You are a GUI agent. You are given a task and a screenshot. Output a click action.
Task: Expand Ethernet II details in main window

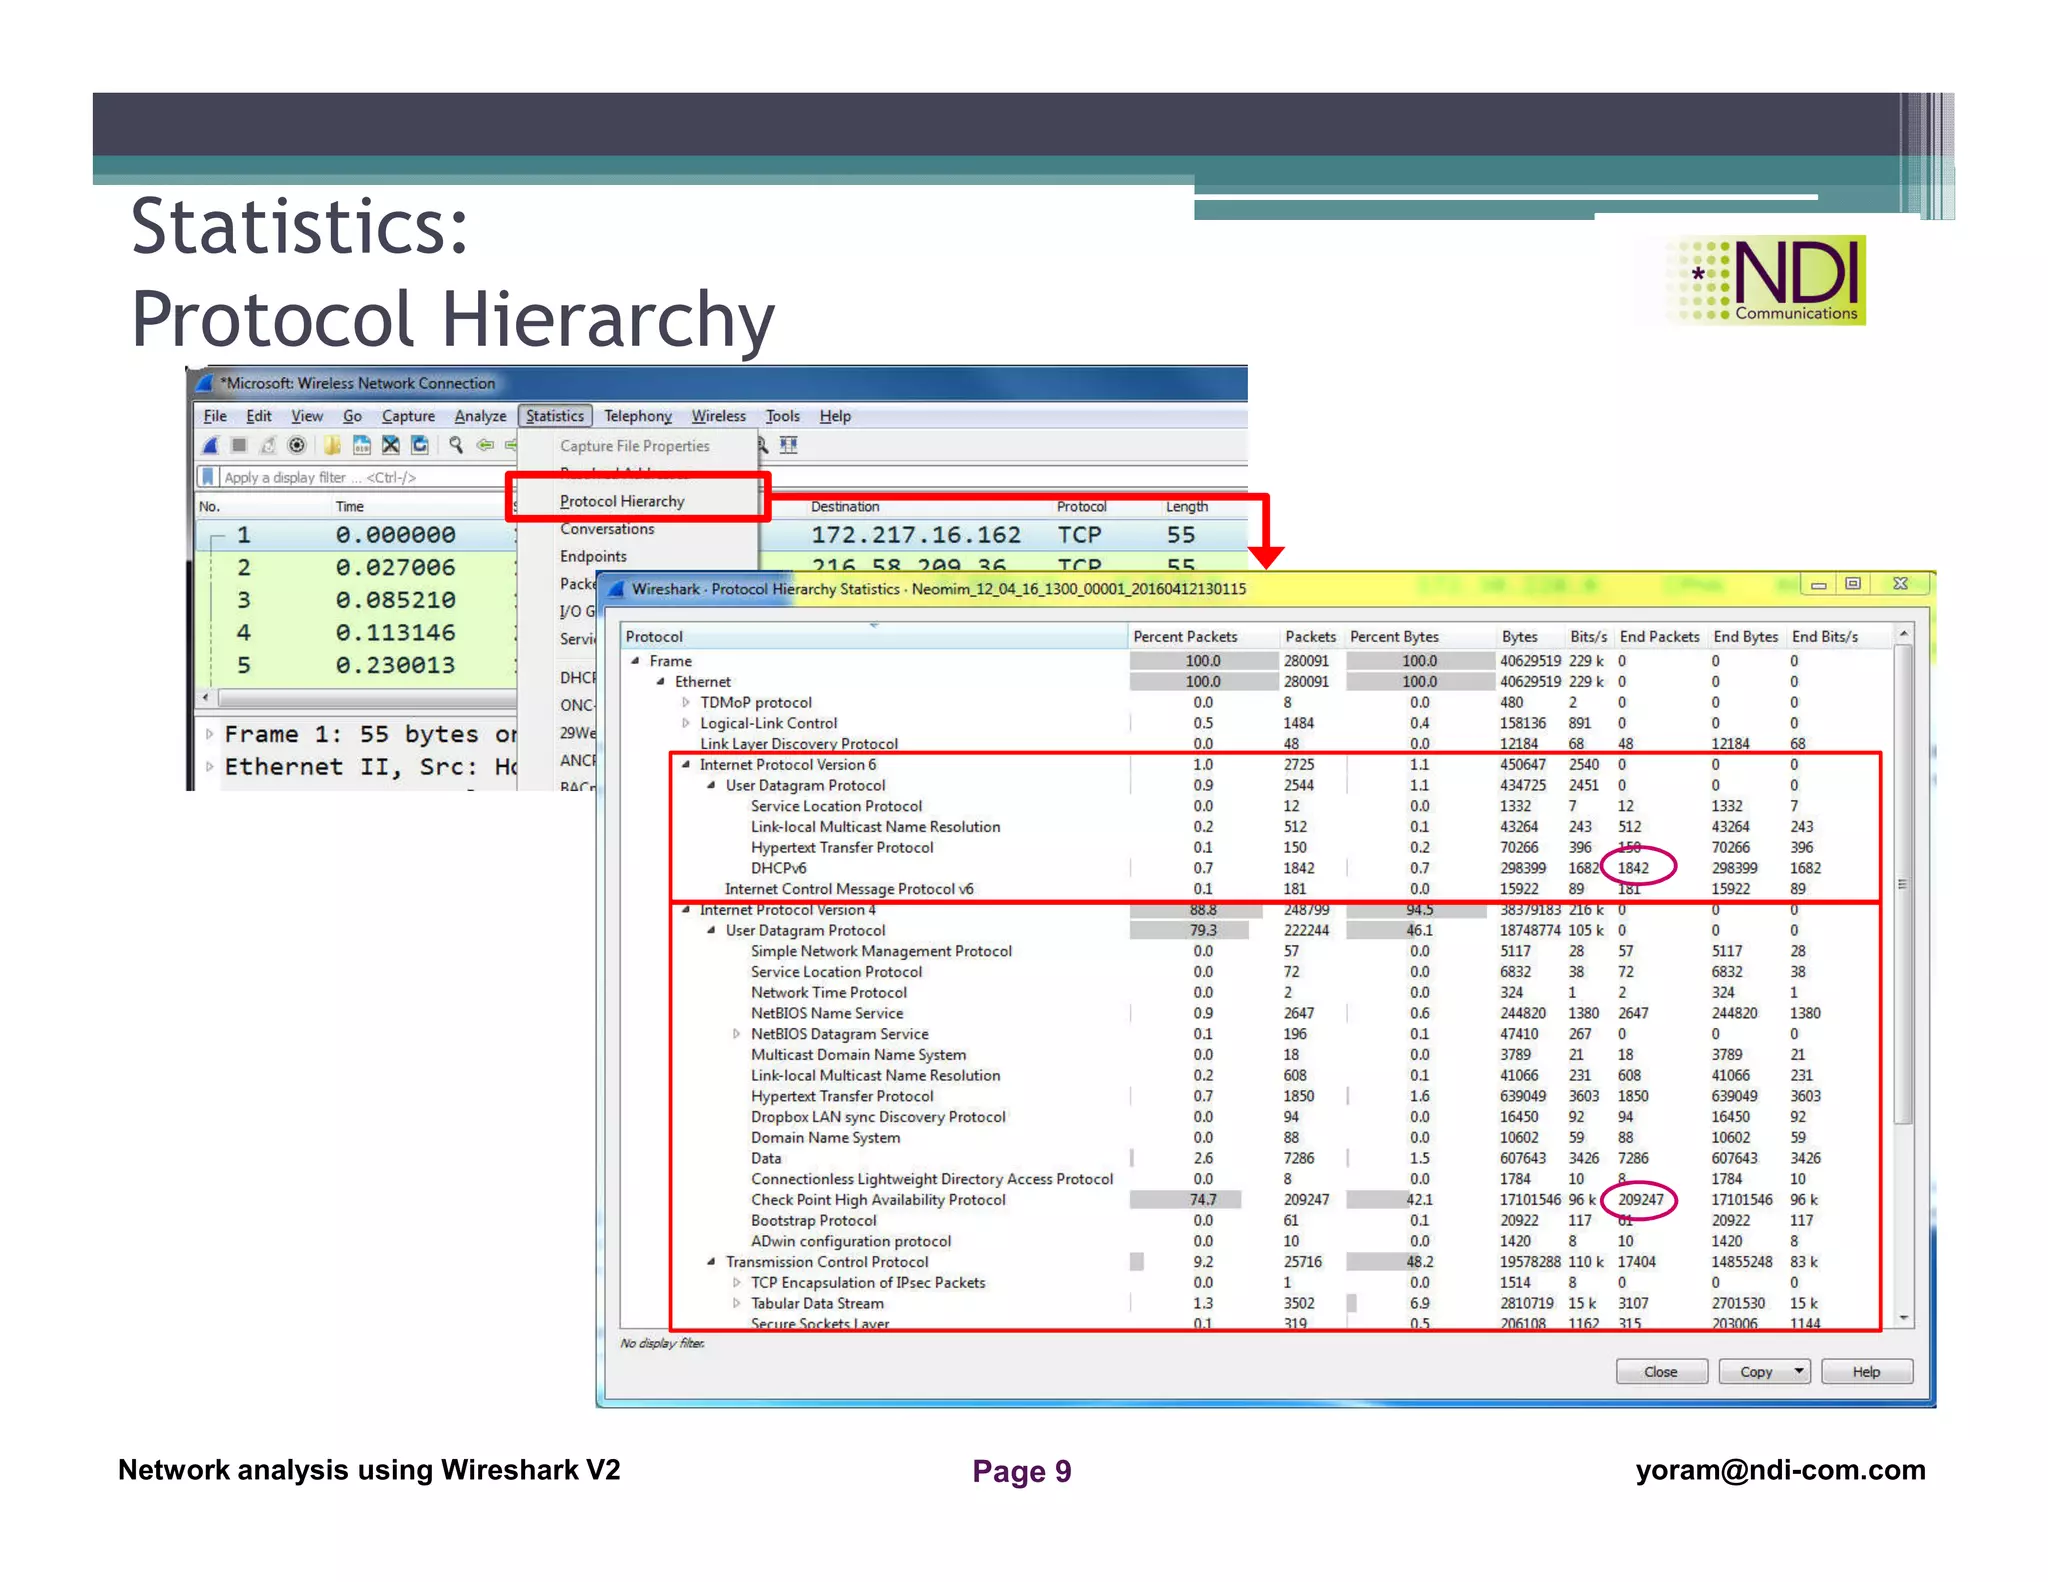209,768
